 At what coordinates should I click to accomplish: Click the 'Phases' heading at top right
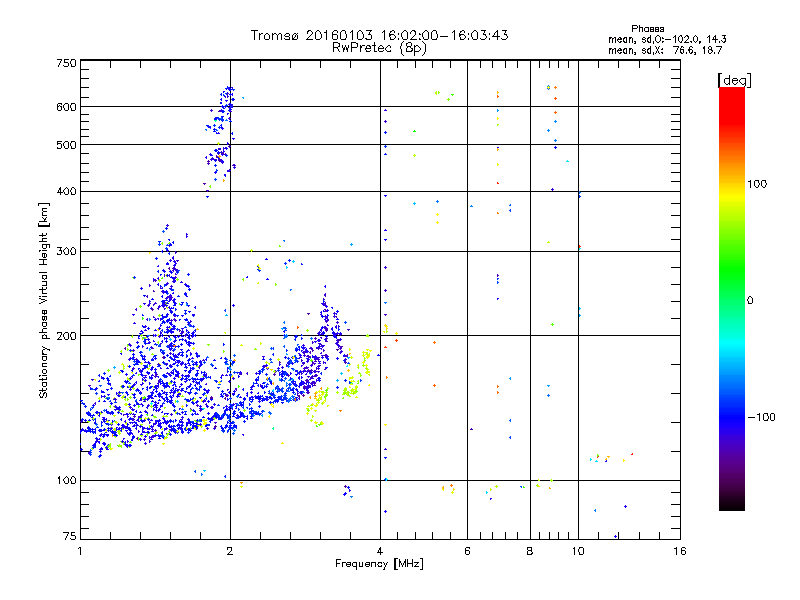[647, 29]
